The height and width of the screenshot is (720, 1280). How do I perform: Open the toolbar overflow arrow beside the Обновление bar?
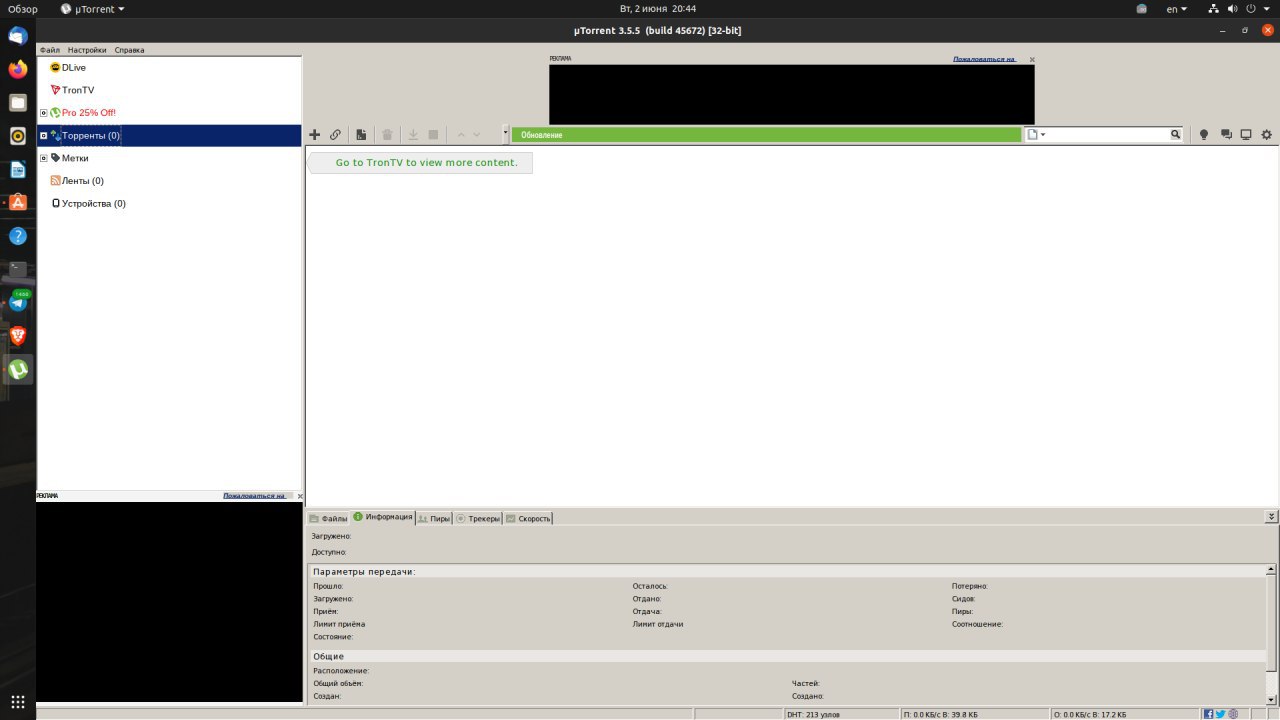tap(505, 132)
